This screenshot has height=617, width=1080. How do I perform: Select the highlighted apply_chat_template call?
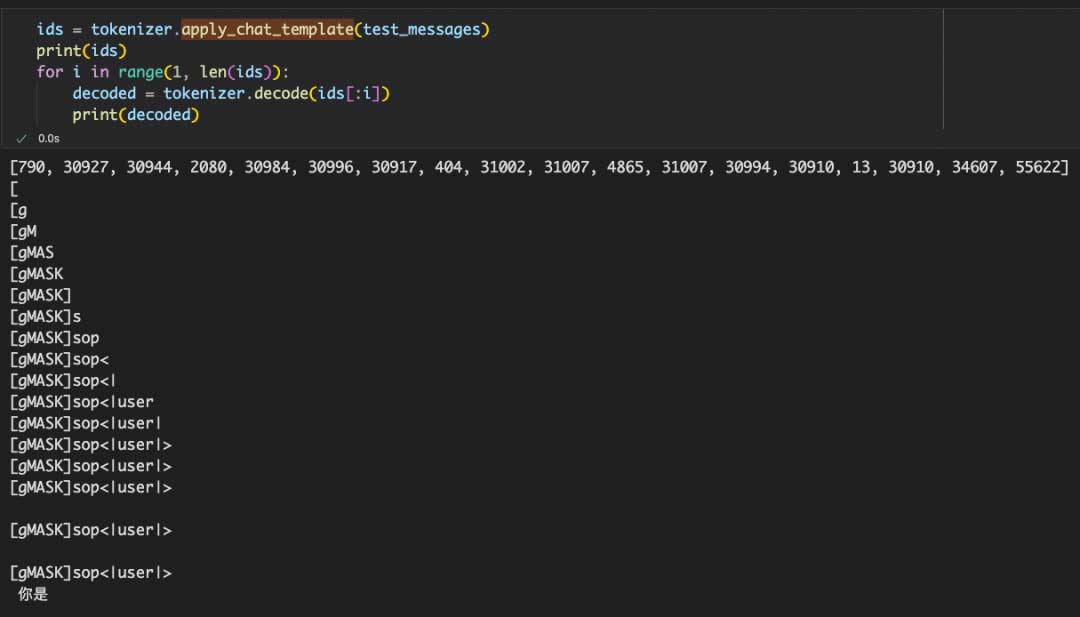point(267,29)
